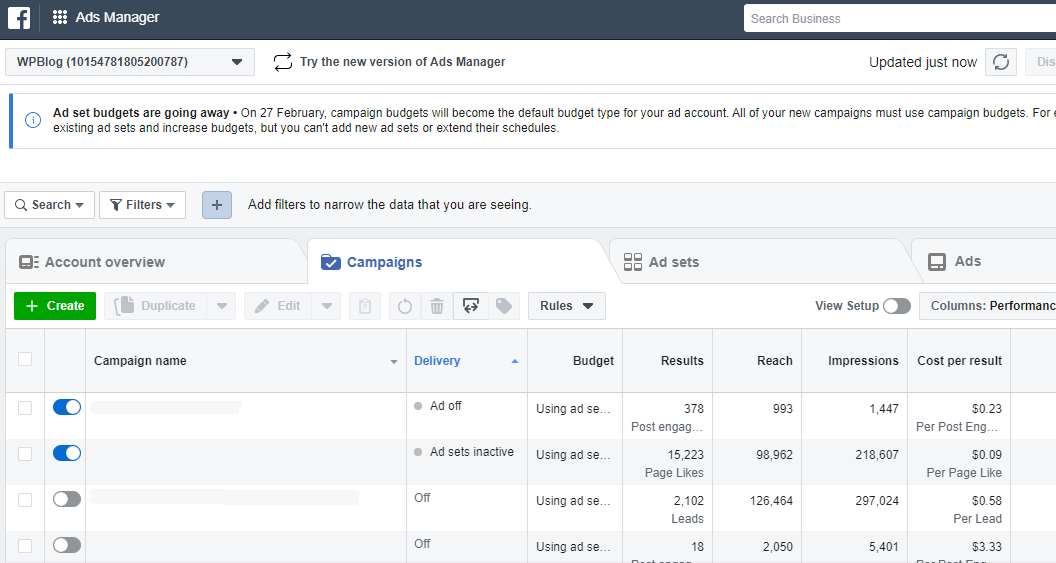Click the trash delete icon
Viewport: 1056px width, 563px height.
(x=437, y=306)
